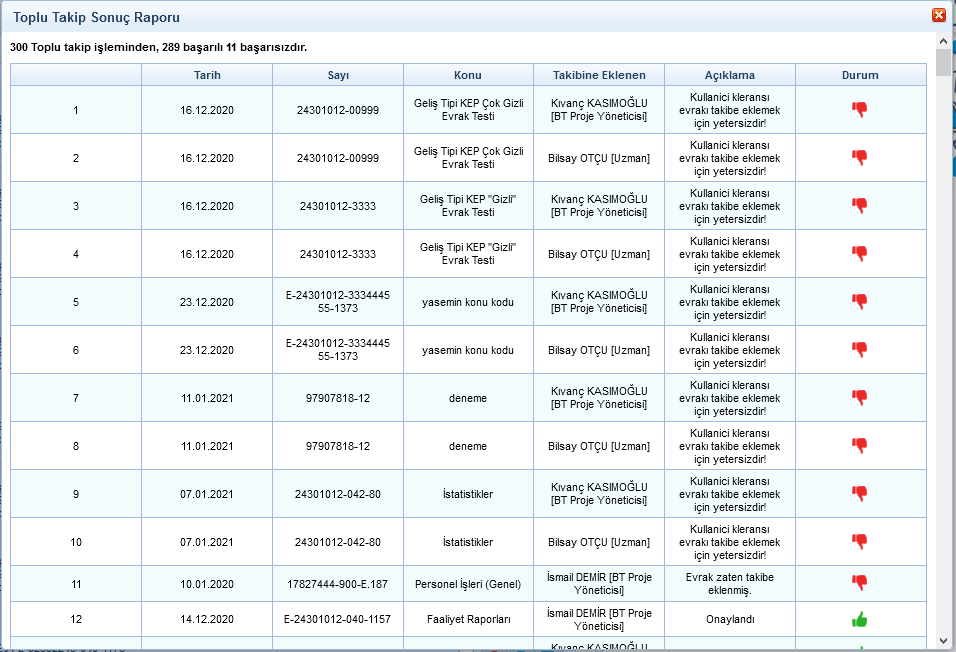Click the thumbs-down icon in row 10
Screen dimensions: 956x652
(x=860, y=542)
